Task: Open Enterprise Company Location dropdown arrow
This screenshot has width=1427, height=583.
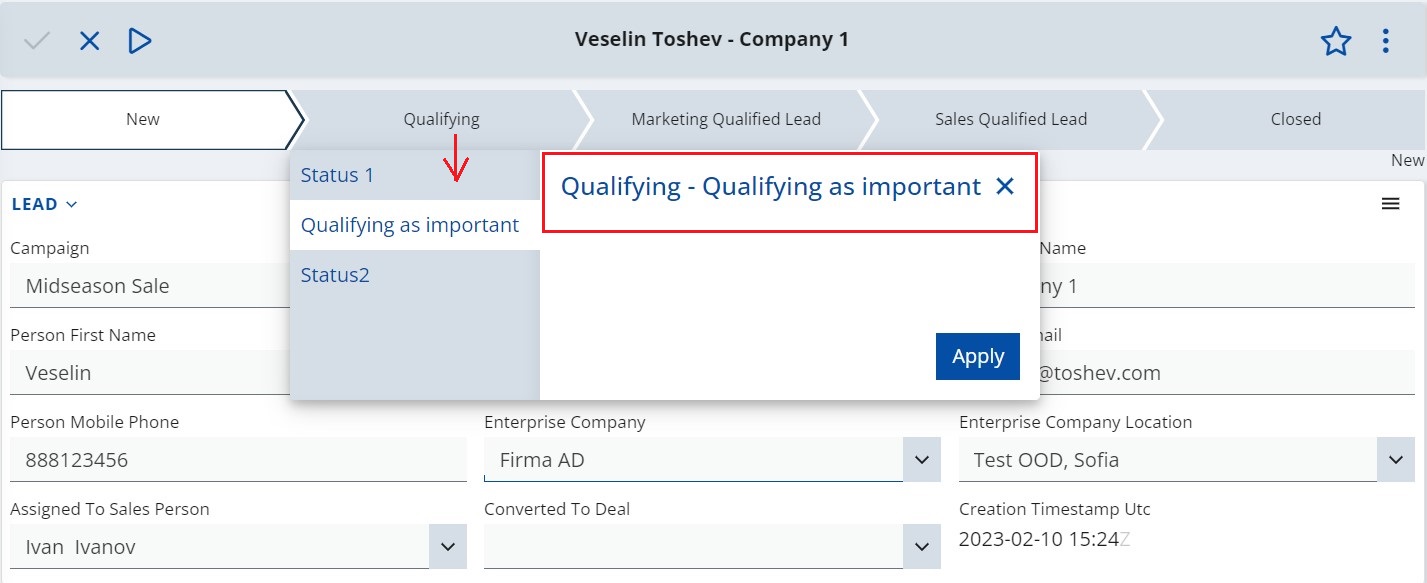Action: 1396,460
